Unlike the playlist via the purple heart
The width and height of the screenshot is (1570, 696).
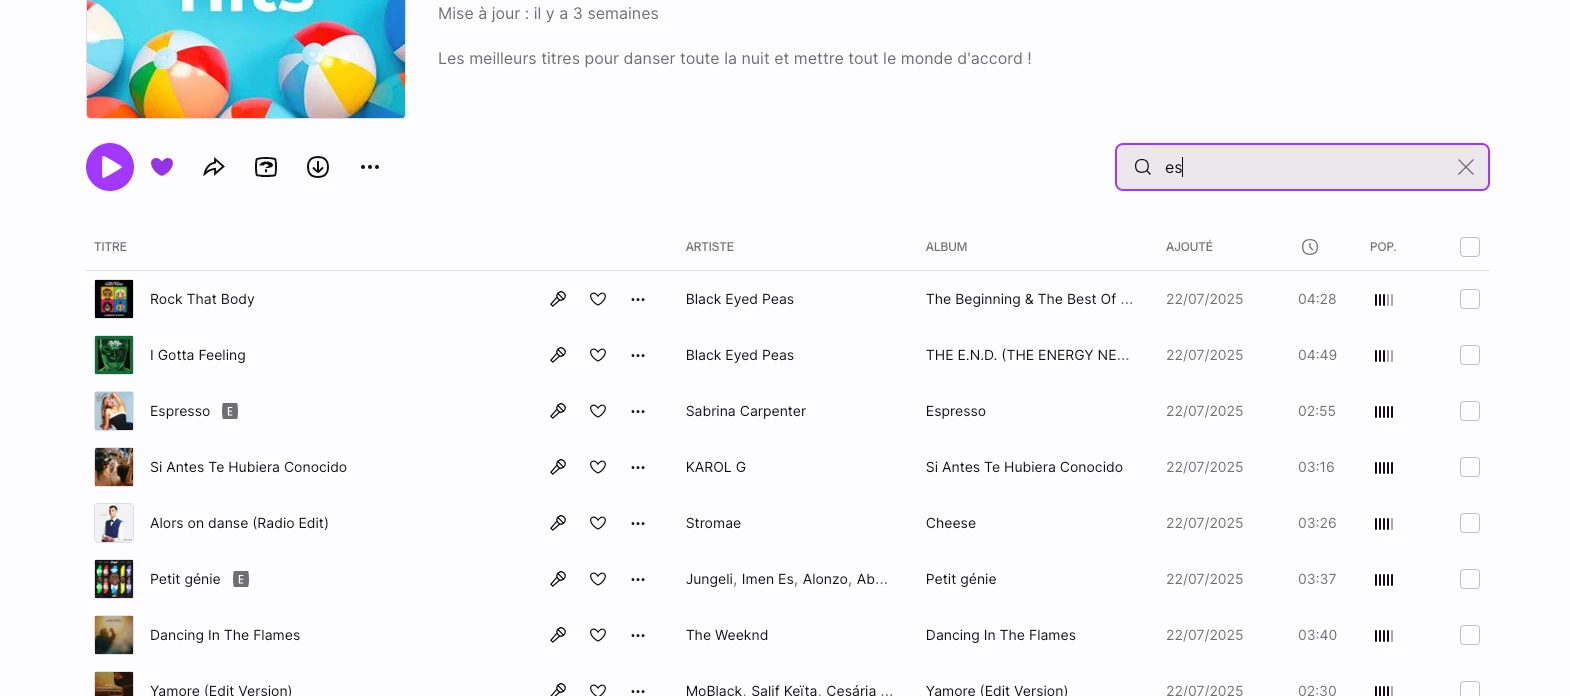coord(162,167)
